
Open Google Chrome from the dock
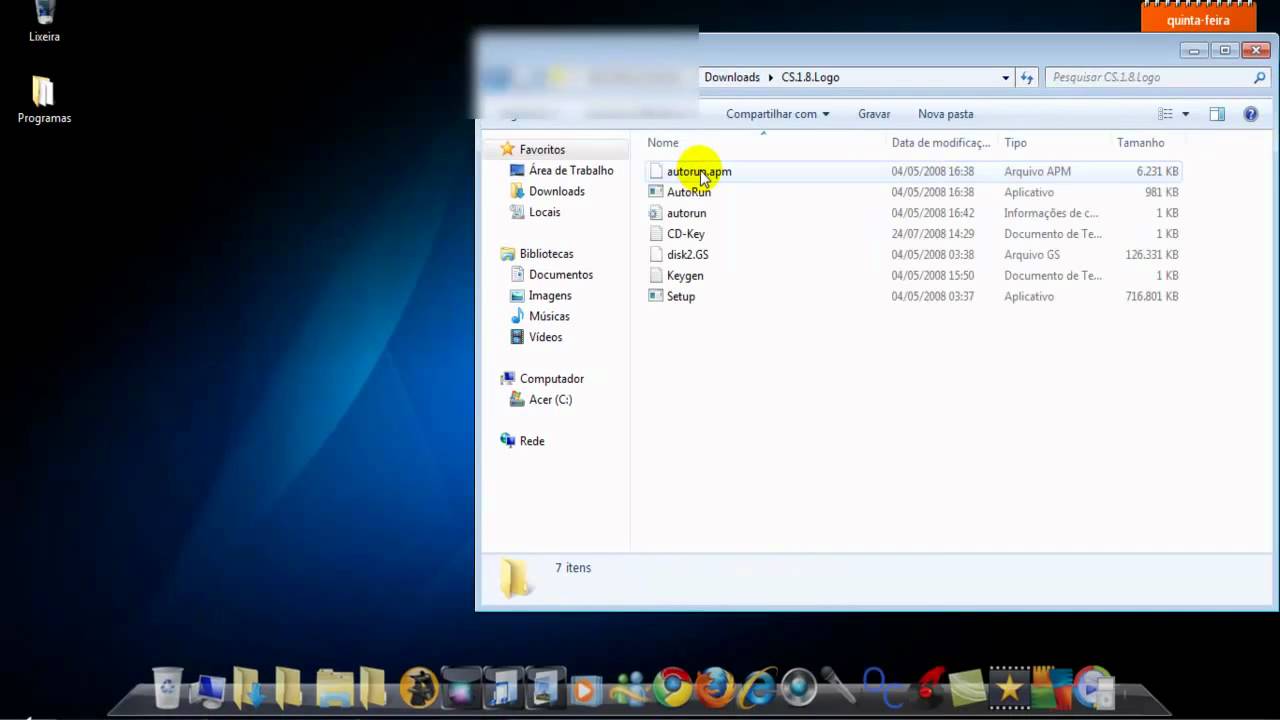[x=672, y=687]
